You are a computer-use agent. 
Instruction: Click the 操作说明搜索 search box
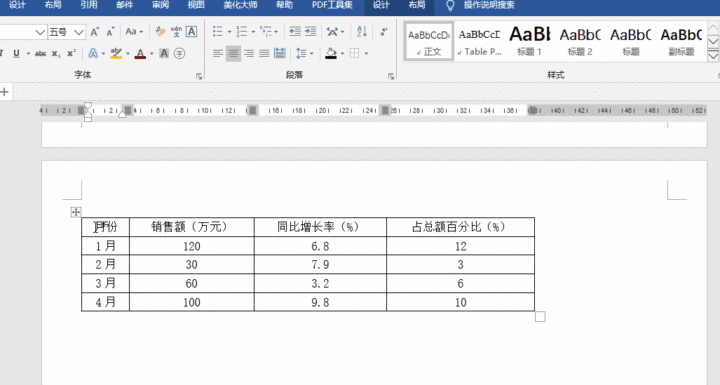click(489, 5)
